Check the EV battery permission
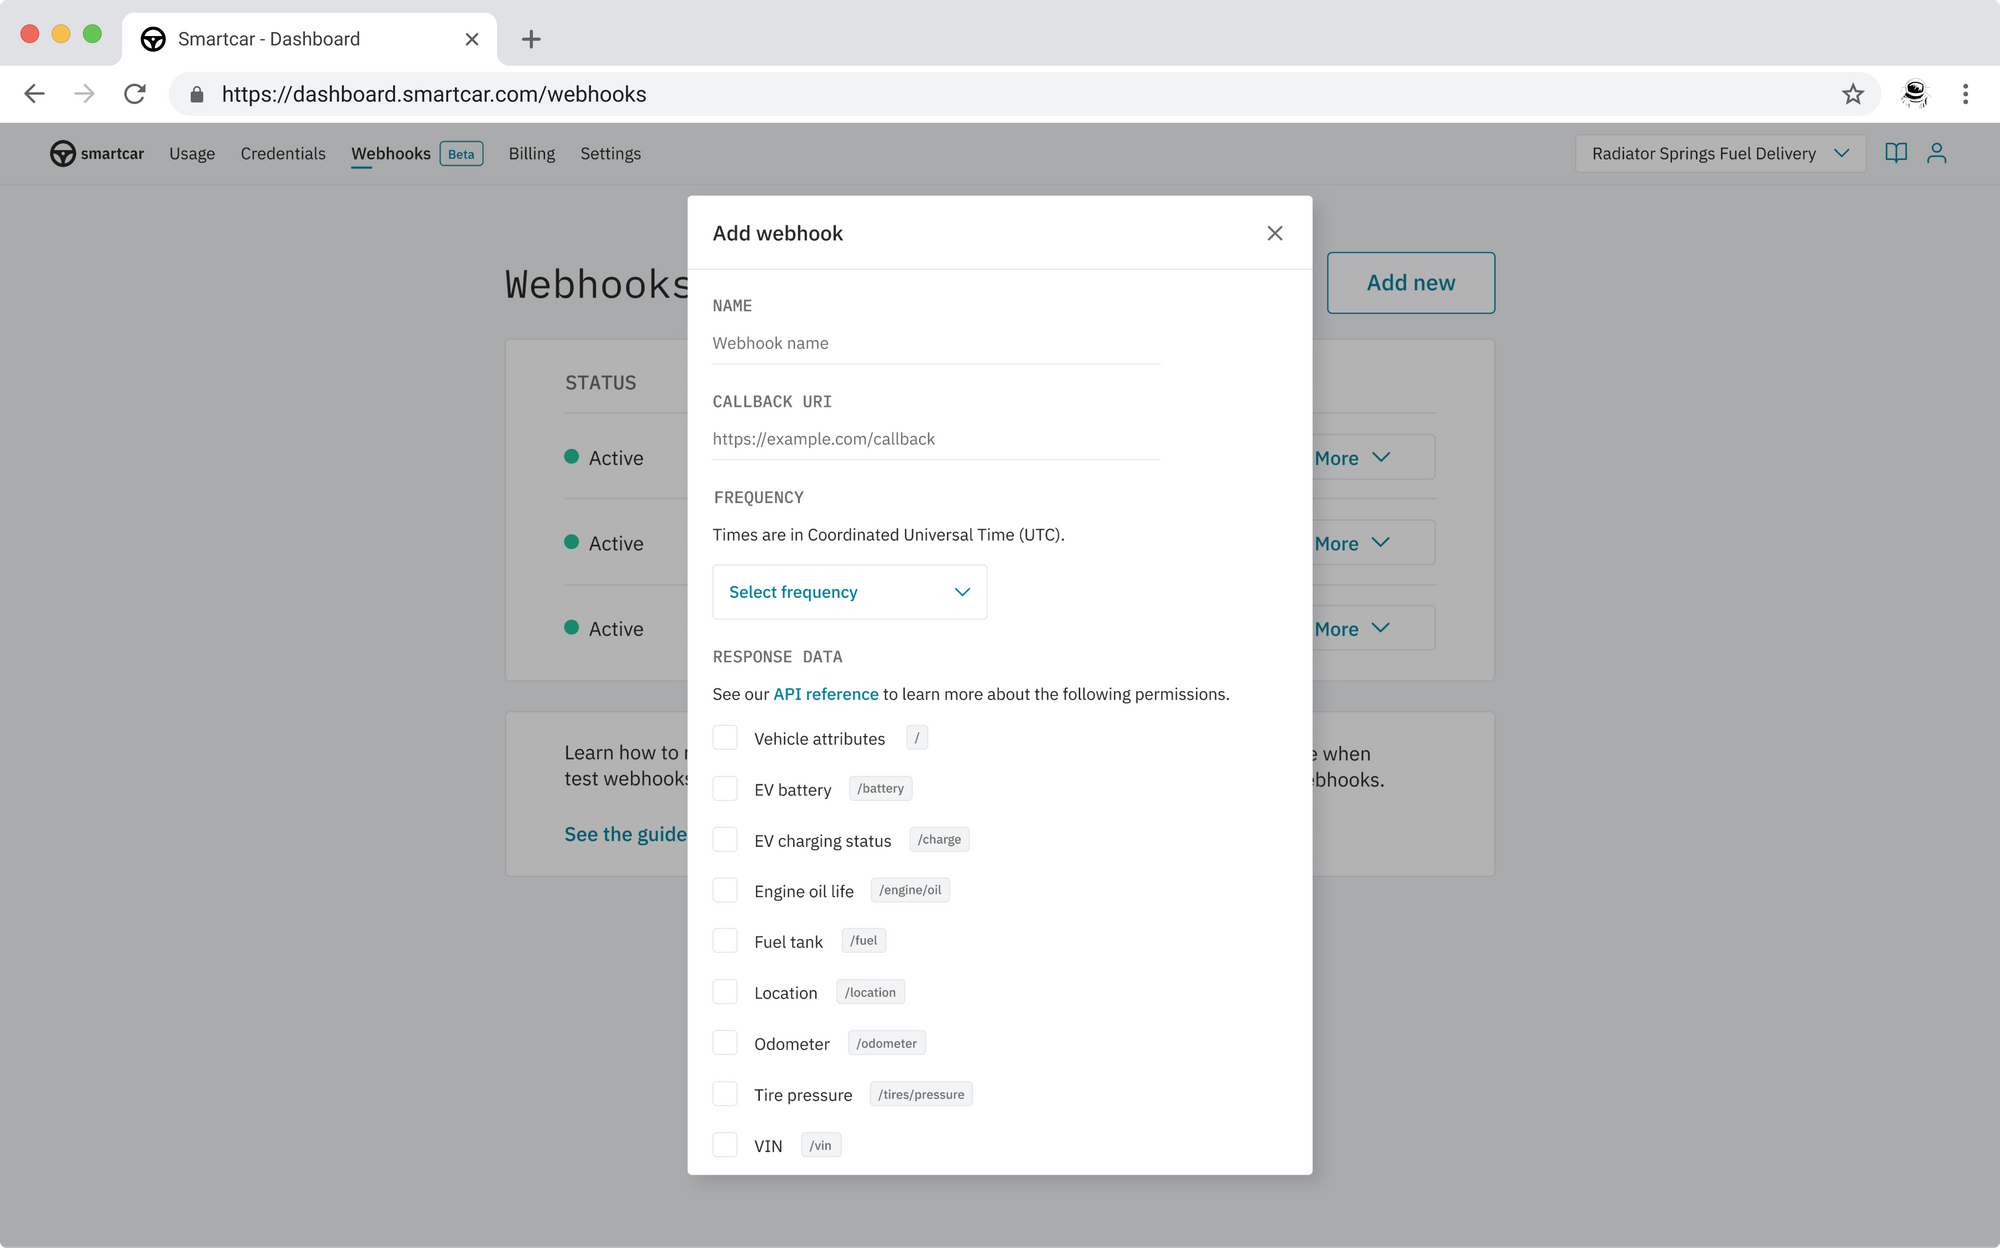 click(725, 788)
